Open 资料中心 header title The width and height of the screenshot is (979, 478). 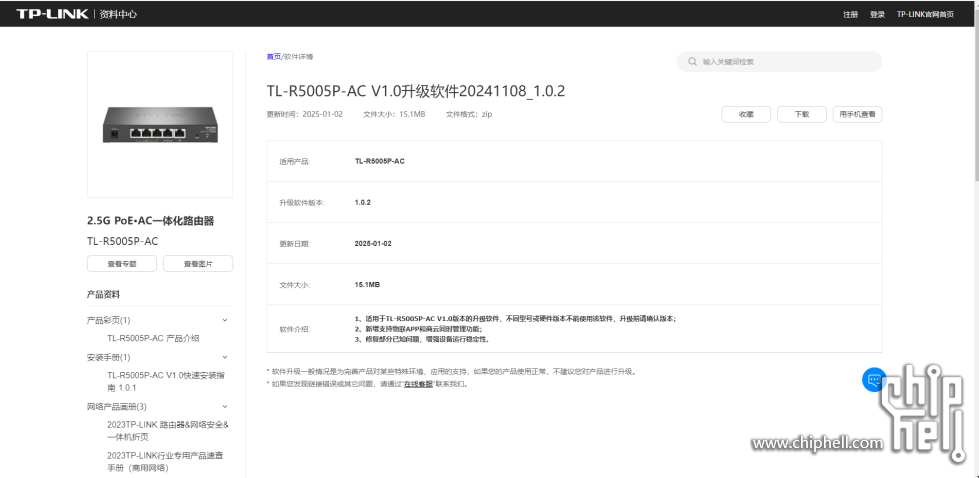[x=118, y=14]
